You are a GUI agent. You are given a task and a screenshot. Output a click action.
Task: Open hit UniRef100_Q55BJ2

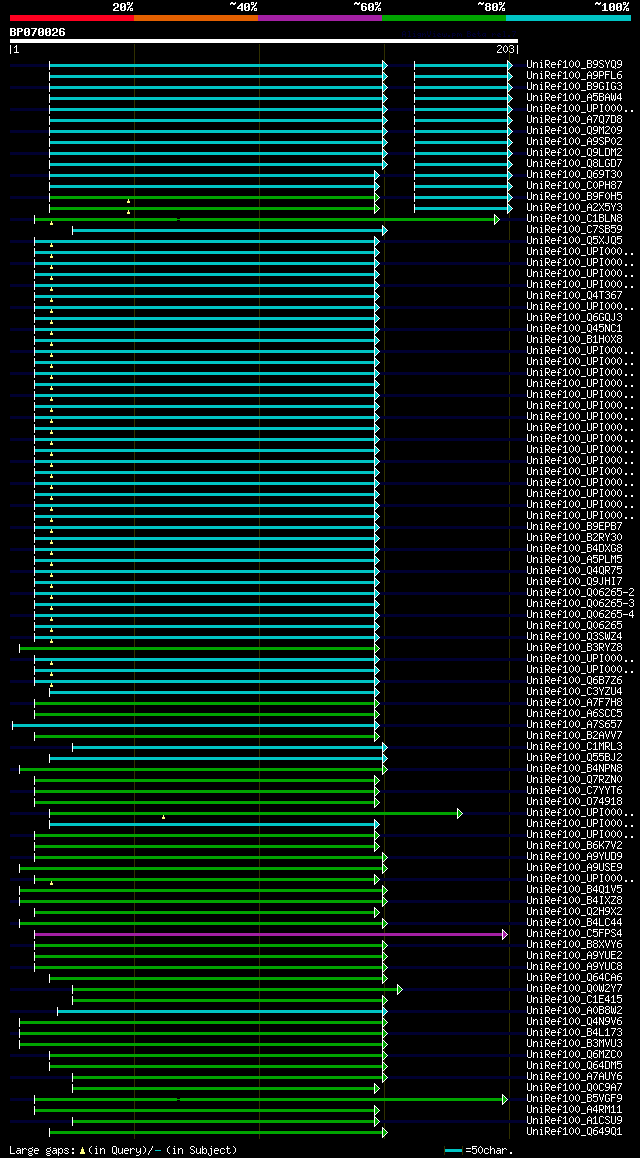pos(574,758)
